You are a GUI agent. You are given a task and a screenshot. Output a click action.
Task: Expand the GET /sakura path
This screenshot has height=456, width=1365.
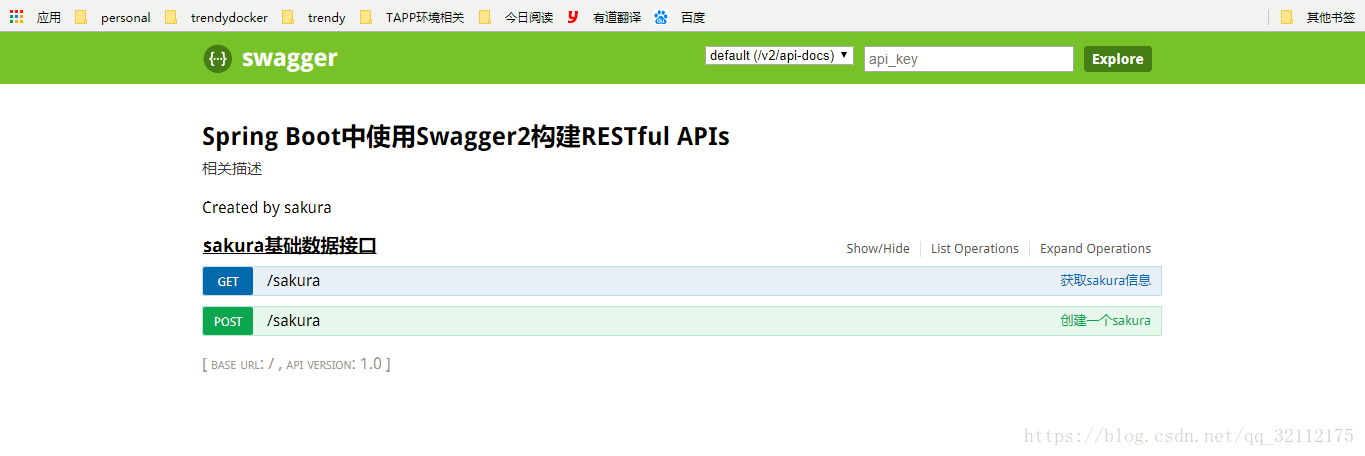(293, 281)
